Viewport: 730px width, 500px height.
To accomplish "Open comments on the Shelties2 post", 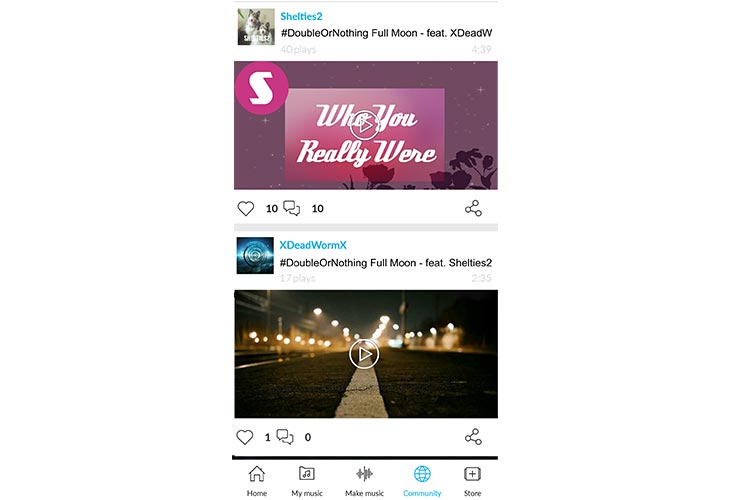I will click(292, 208).
